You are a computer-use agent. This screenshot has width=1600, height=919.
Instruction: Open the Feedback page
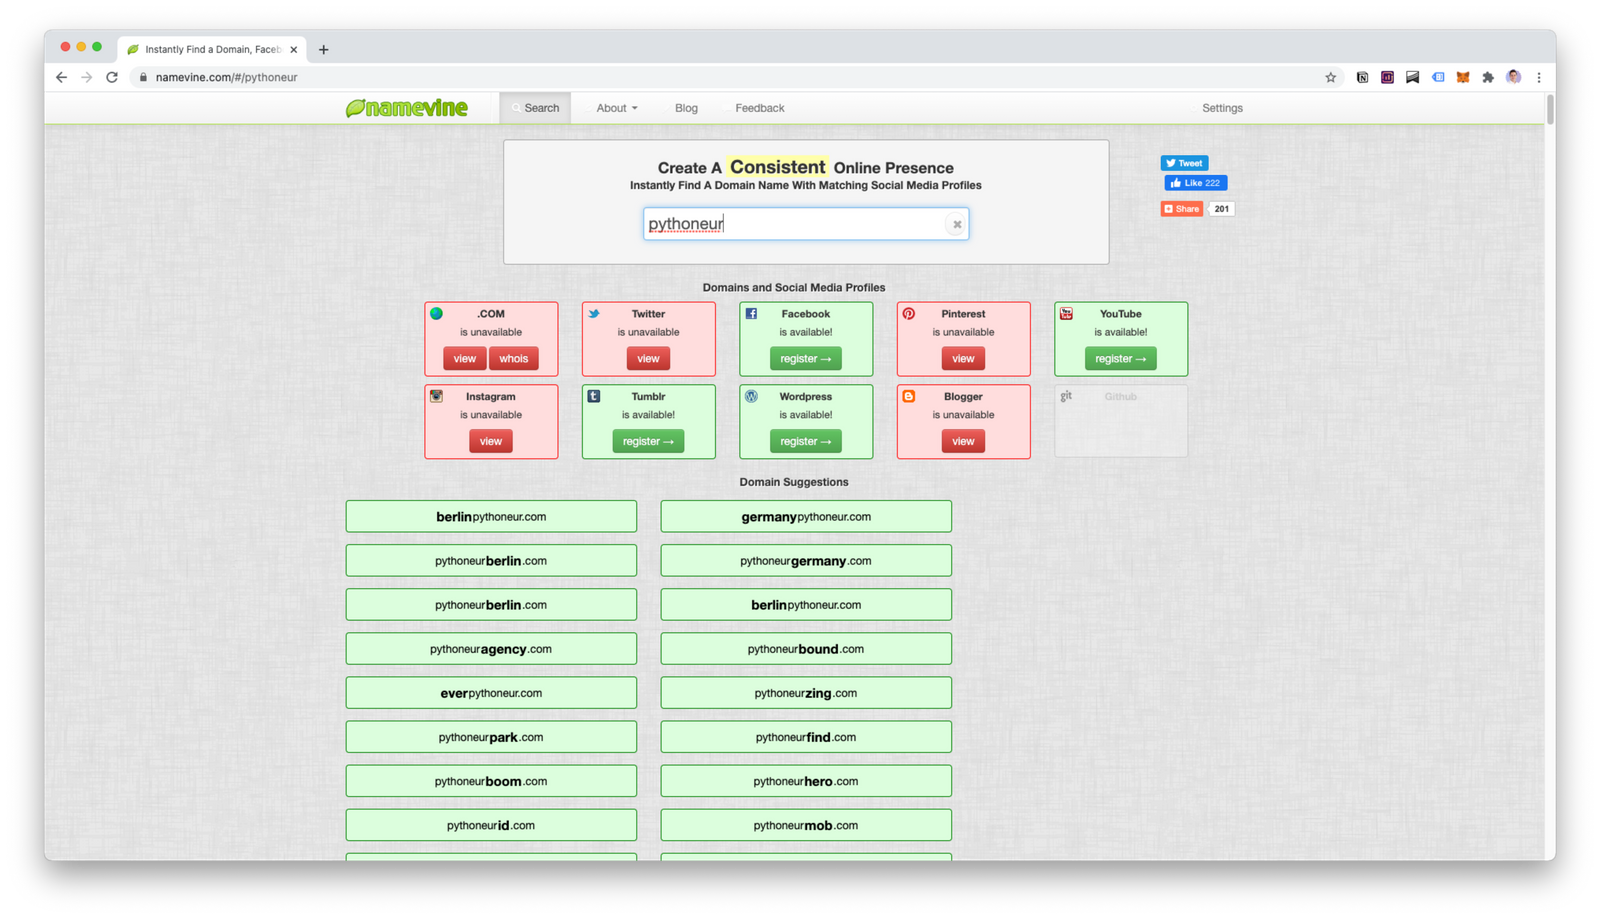(x=759, y=108)
